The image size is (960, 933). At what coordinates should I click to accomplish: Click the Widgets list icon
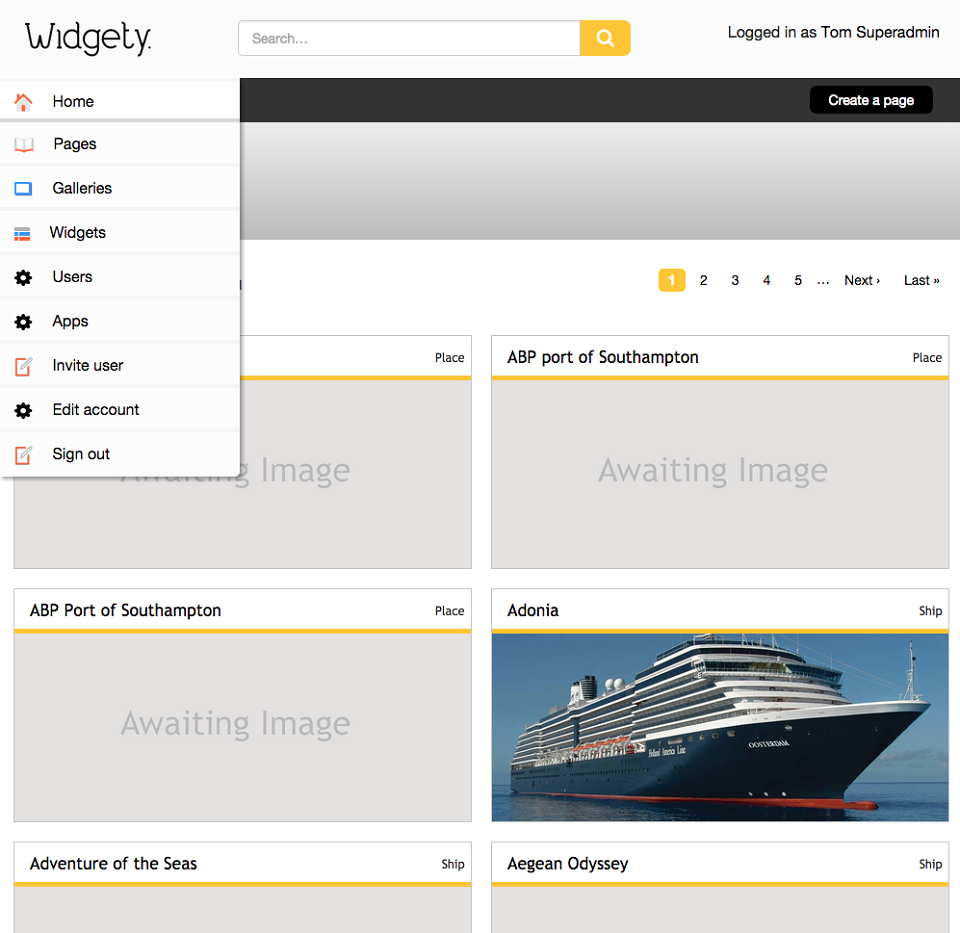(22, 233)
